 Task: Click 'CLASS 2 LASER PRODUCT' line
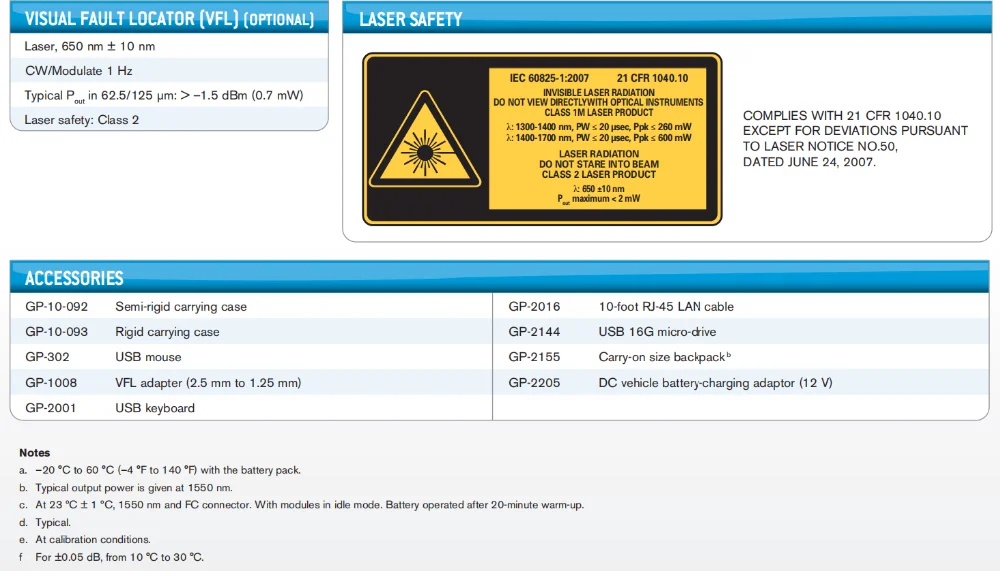[x=598, y=174]
